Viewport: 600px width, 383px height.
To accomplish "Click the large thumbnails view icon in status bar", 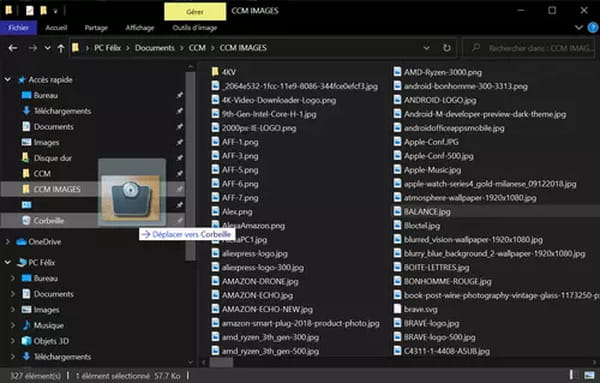I will point(589,375).
